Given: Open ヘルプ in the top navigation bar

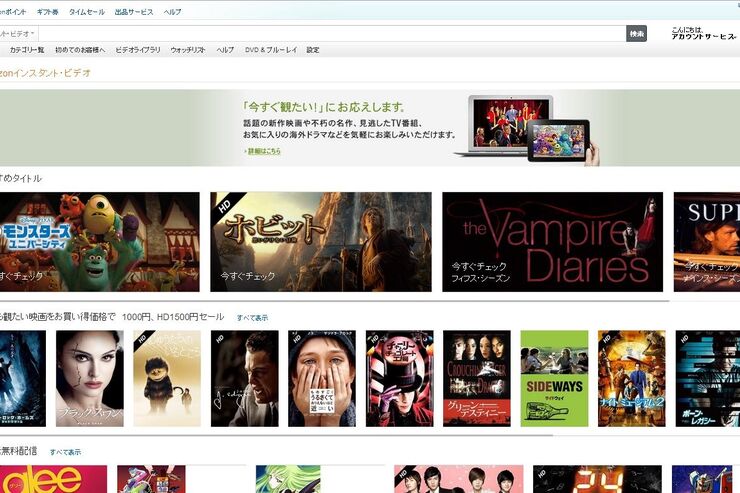Looking at the screenshot, I should coord(172,12).
